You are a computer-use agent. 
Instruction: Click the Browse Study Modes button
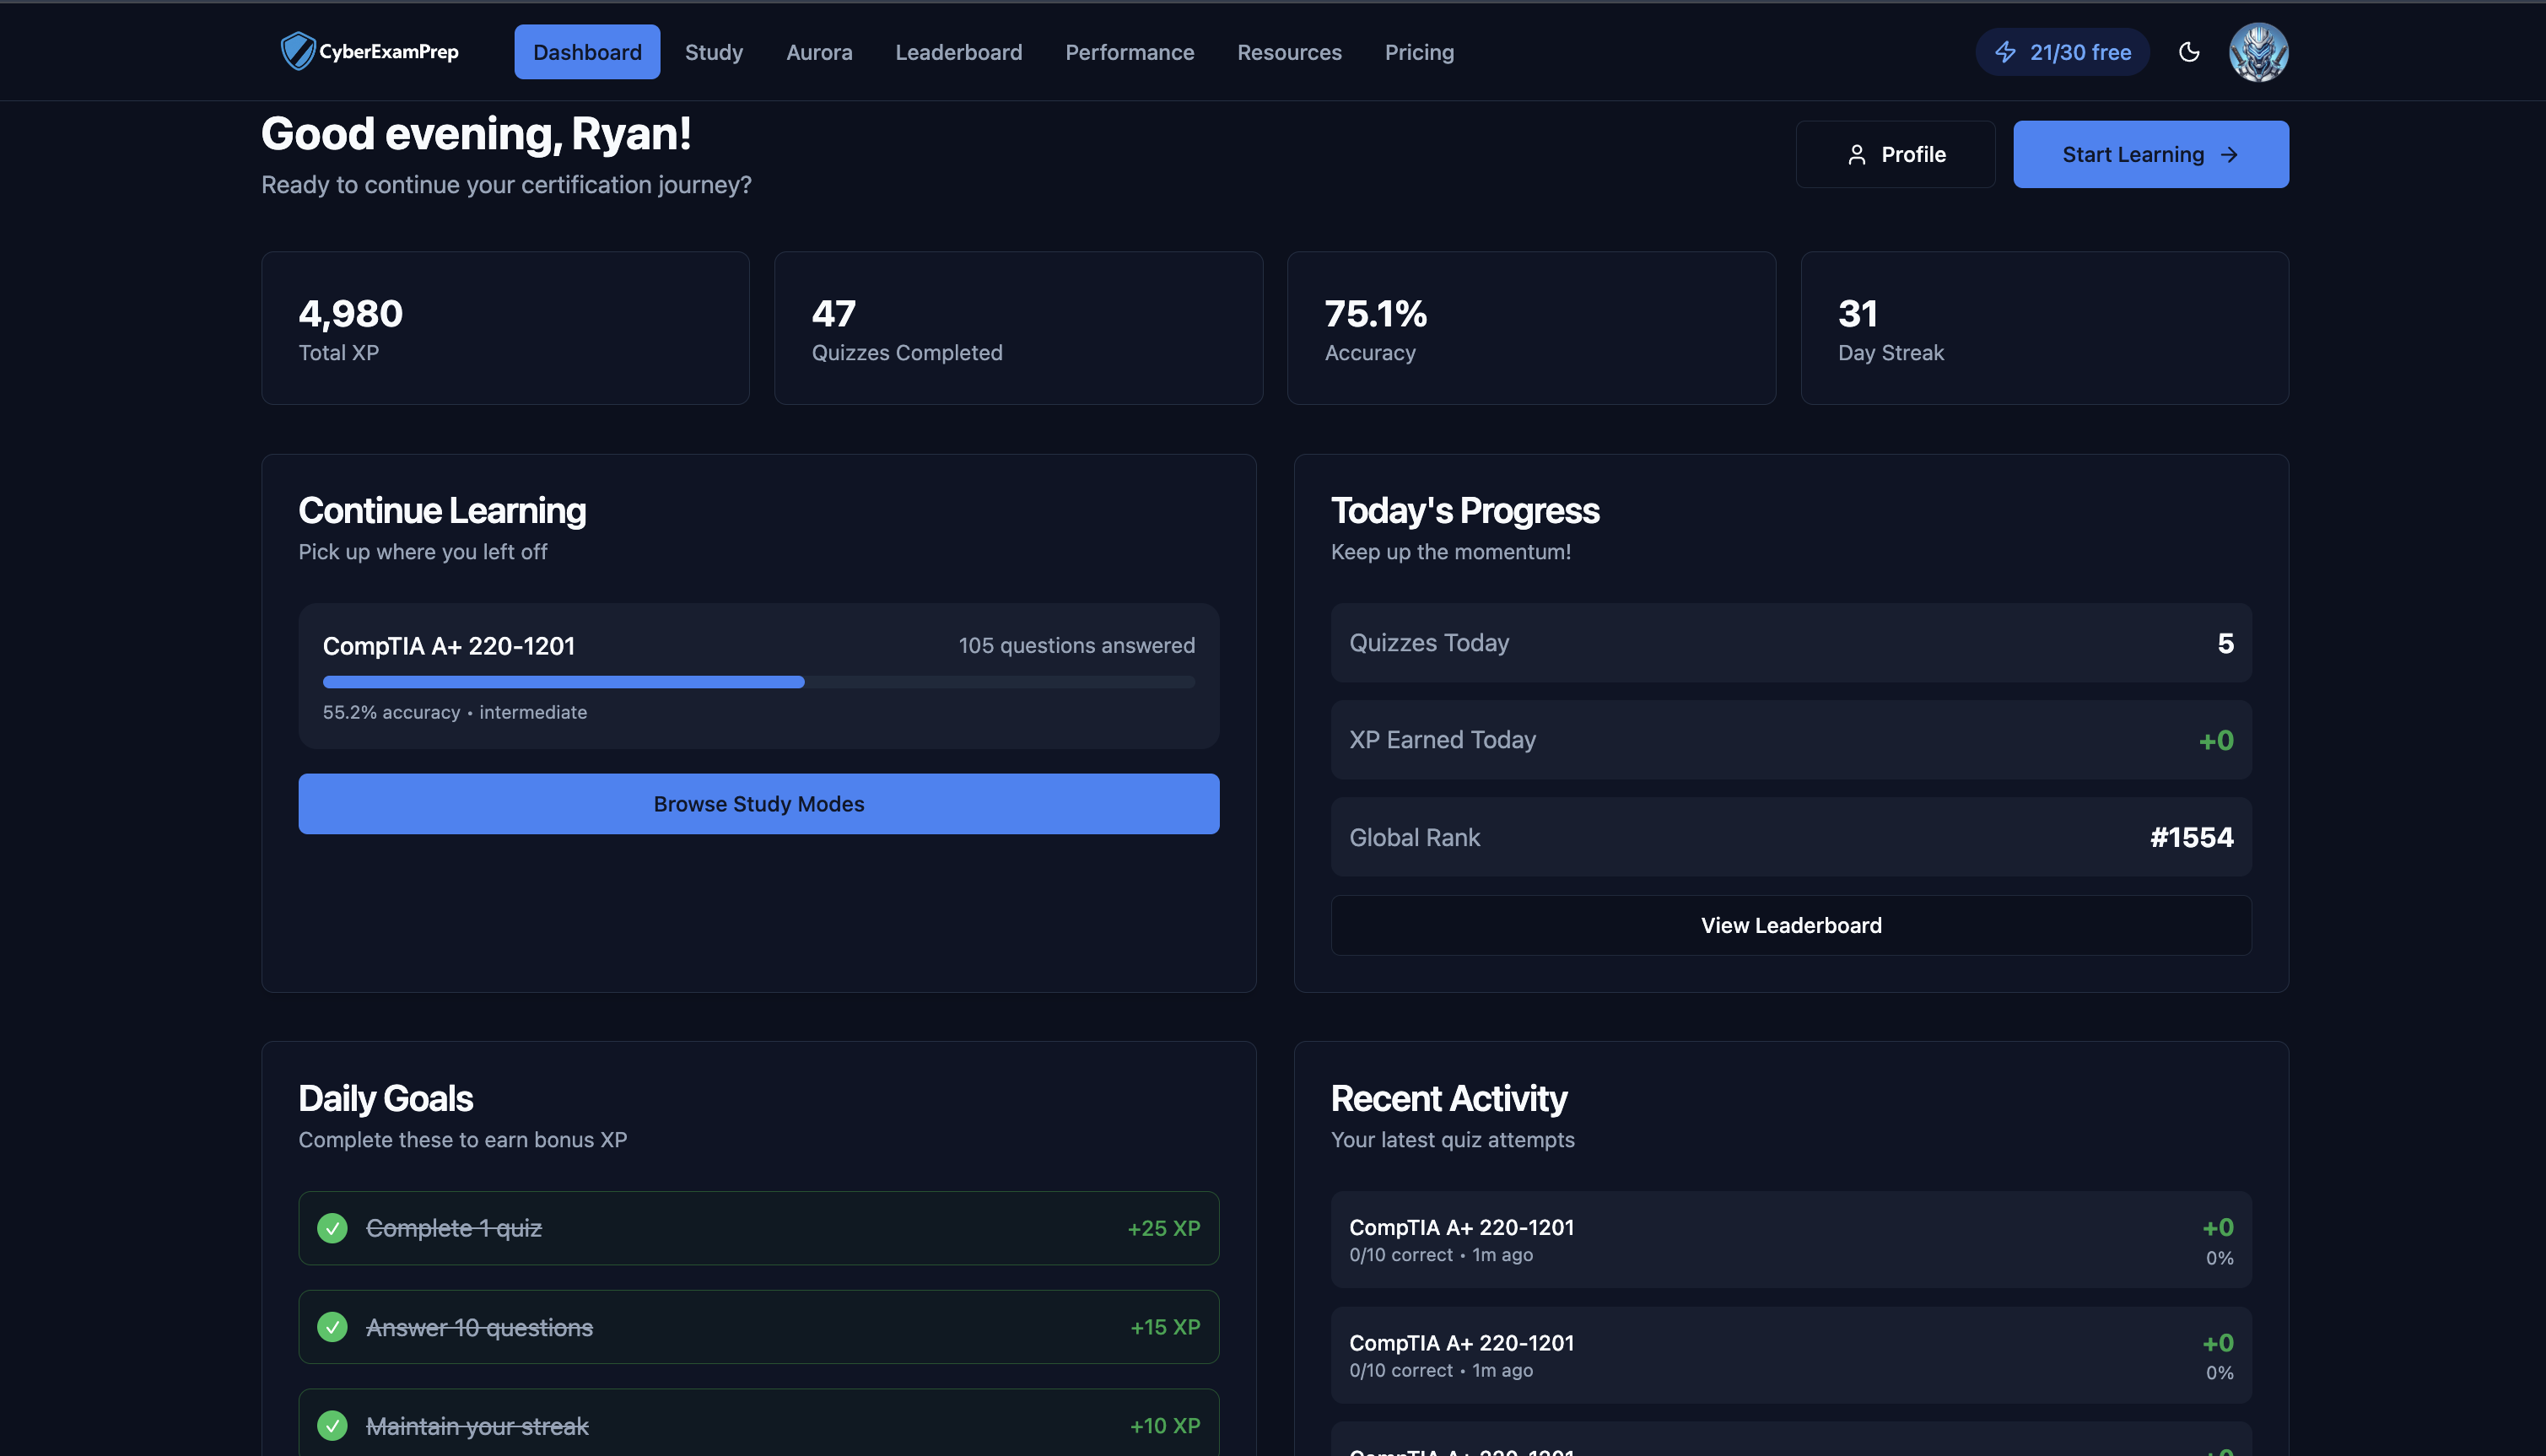point(758,803)
